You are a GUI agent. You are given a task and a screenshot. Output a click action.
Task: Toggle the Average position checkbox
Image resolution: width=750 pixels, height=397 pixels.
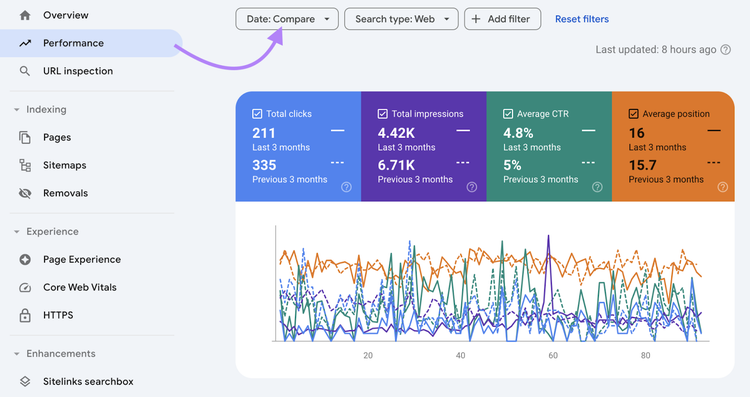tap(633, 114)
